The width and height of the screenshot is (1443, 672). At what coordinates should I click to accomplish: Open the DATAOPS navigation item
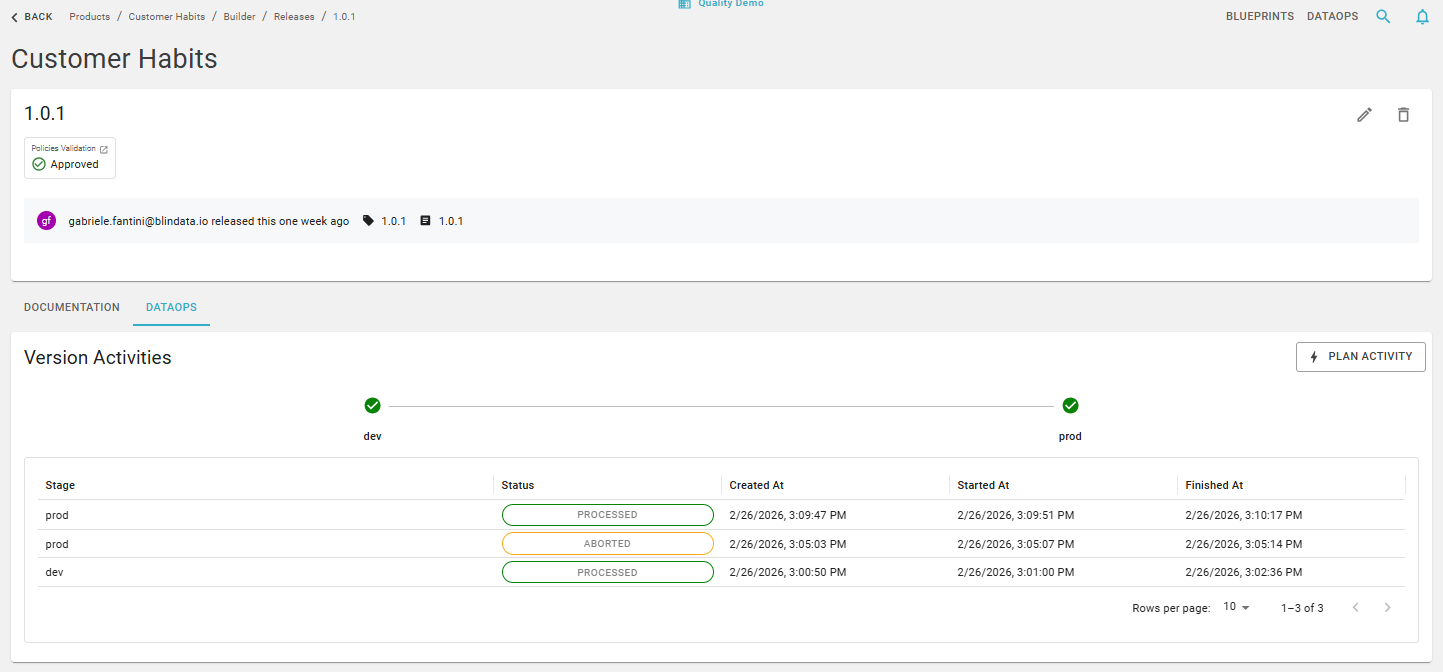[1332, 16]
